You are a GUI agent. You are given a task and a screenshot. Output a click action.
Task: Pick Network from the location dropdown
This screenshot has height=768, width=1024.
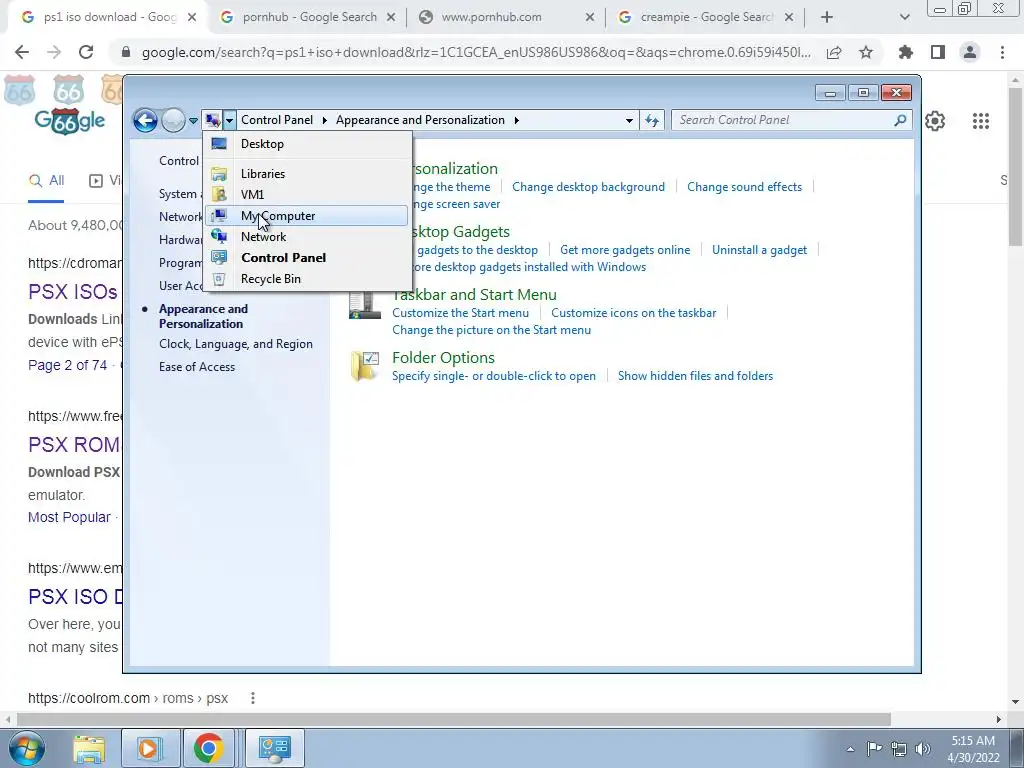[306, 236]
